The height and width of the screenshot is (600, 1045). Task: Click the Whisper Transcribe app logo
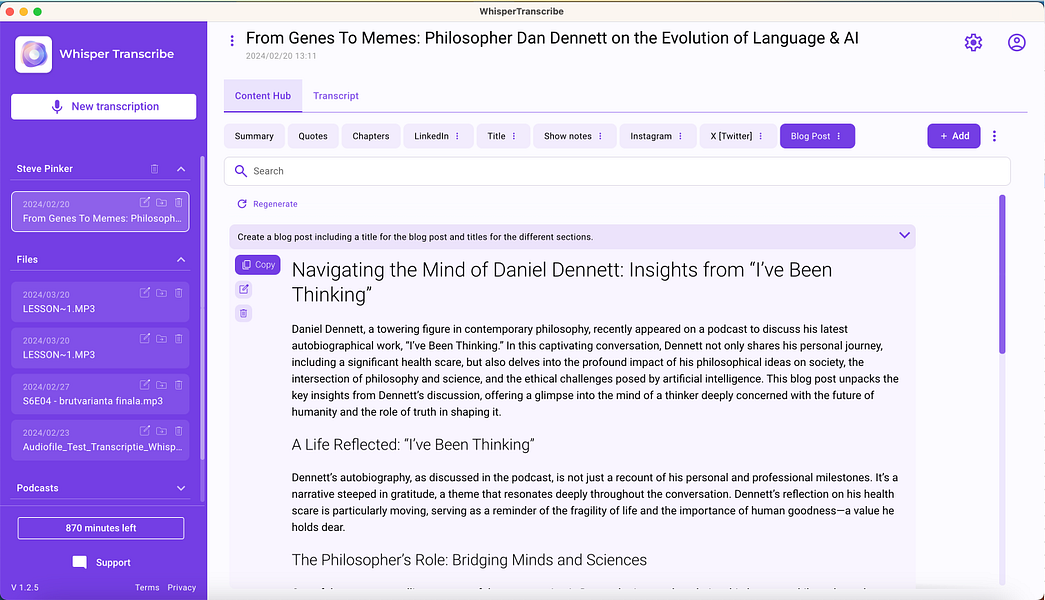(34, 54)
